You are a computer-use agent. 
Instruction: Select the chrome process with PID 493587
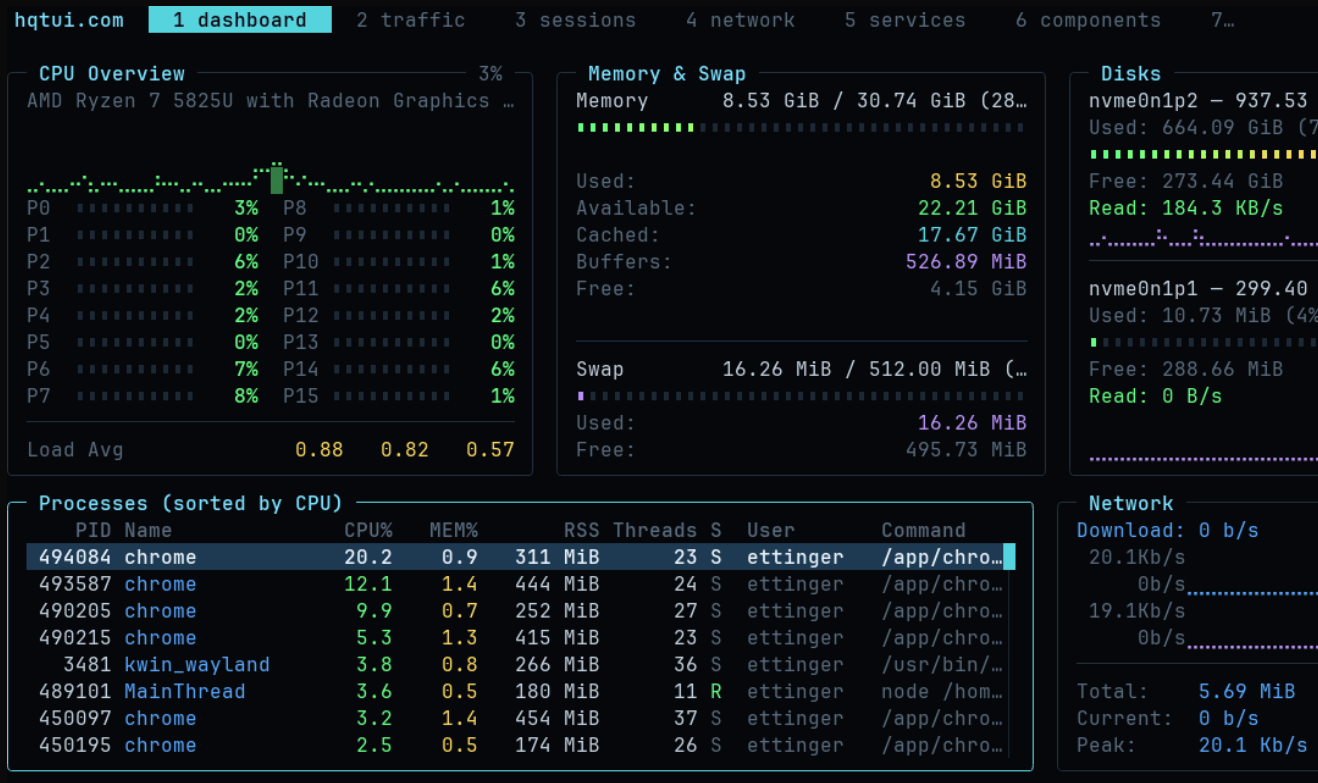(516, 584)
